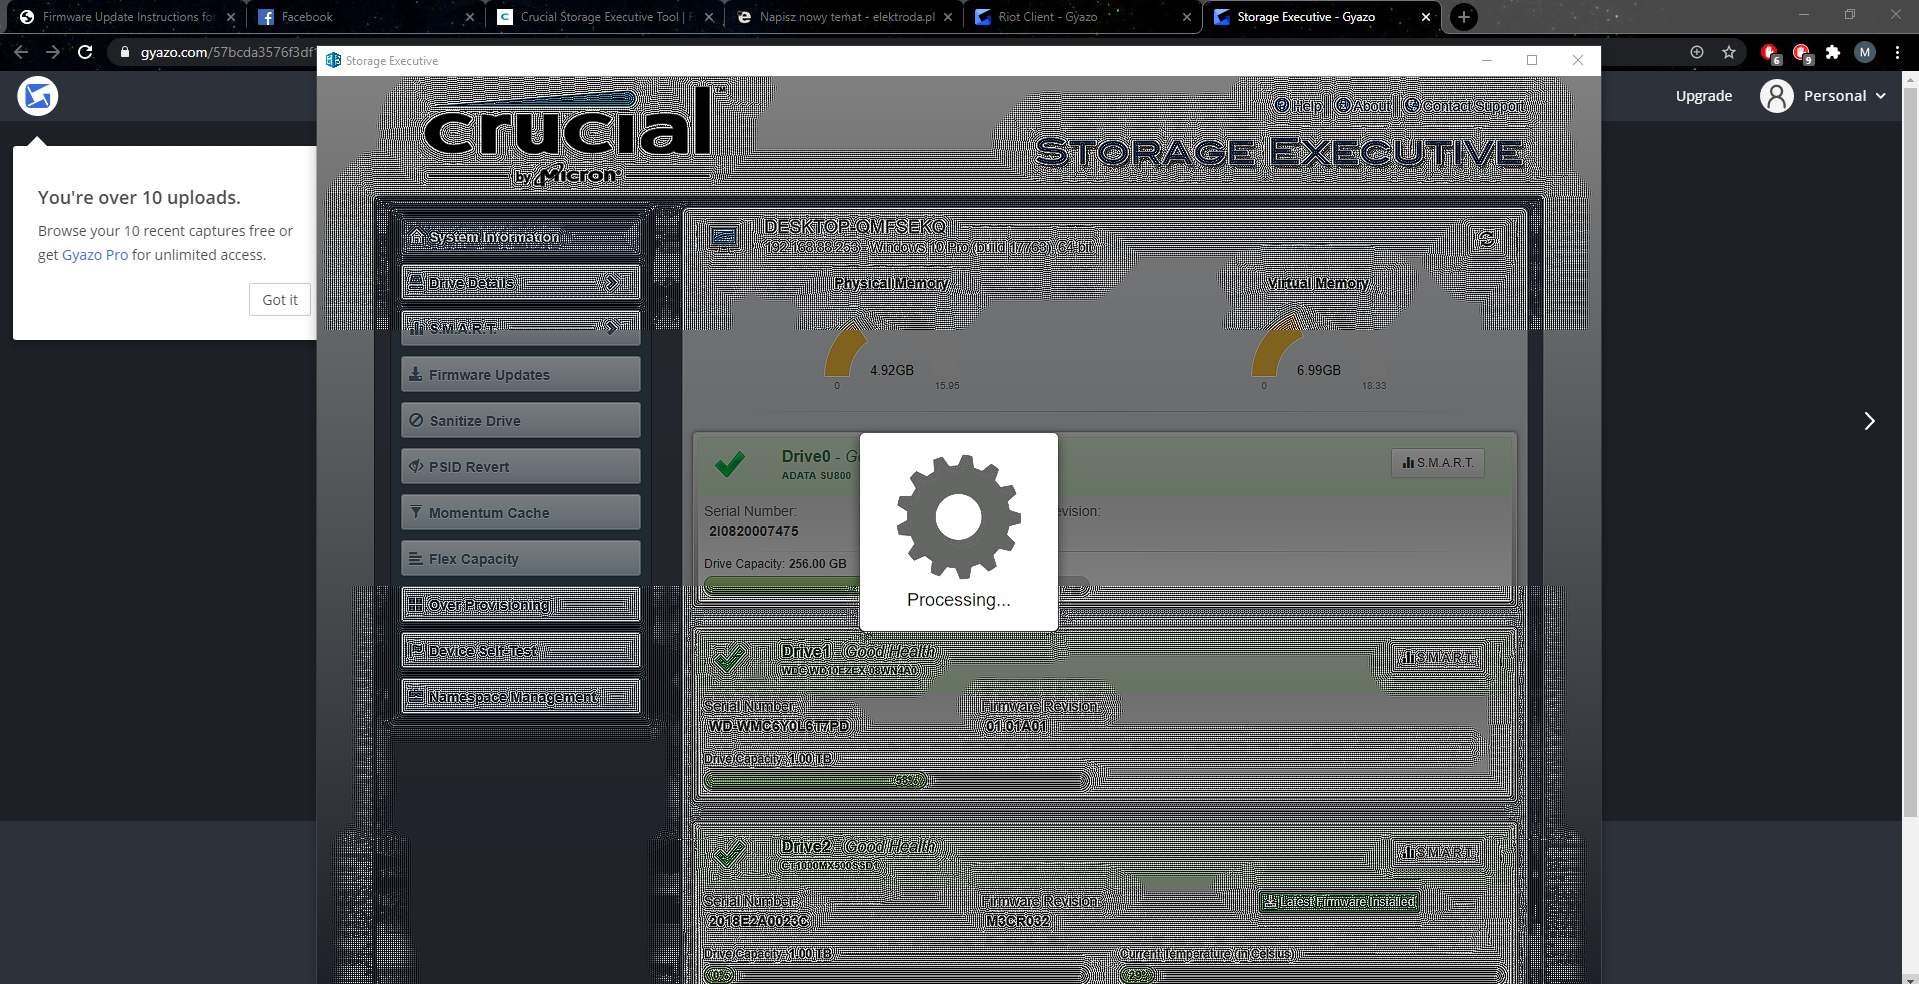Open Namespace Management section
The image size is (1919, 984).
(x=521, y=696)
